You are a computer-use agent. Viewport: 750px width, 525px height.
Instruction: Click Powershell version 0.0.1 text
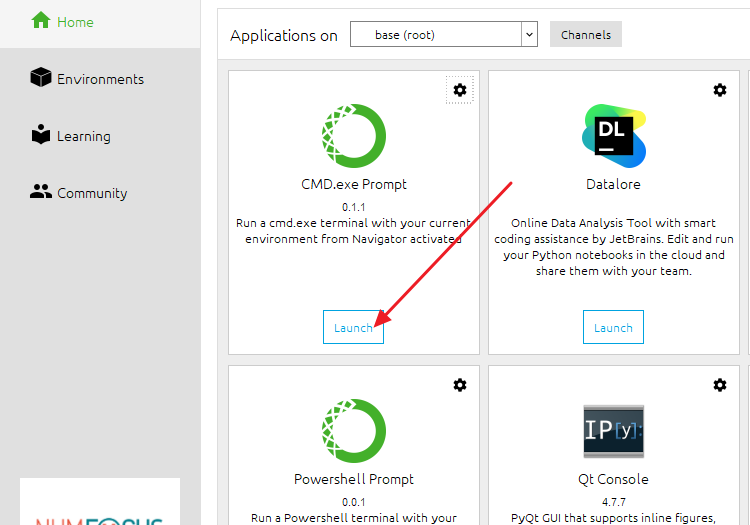point(353,502)
